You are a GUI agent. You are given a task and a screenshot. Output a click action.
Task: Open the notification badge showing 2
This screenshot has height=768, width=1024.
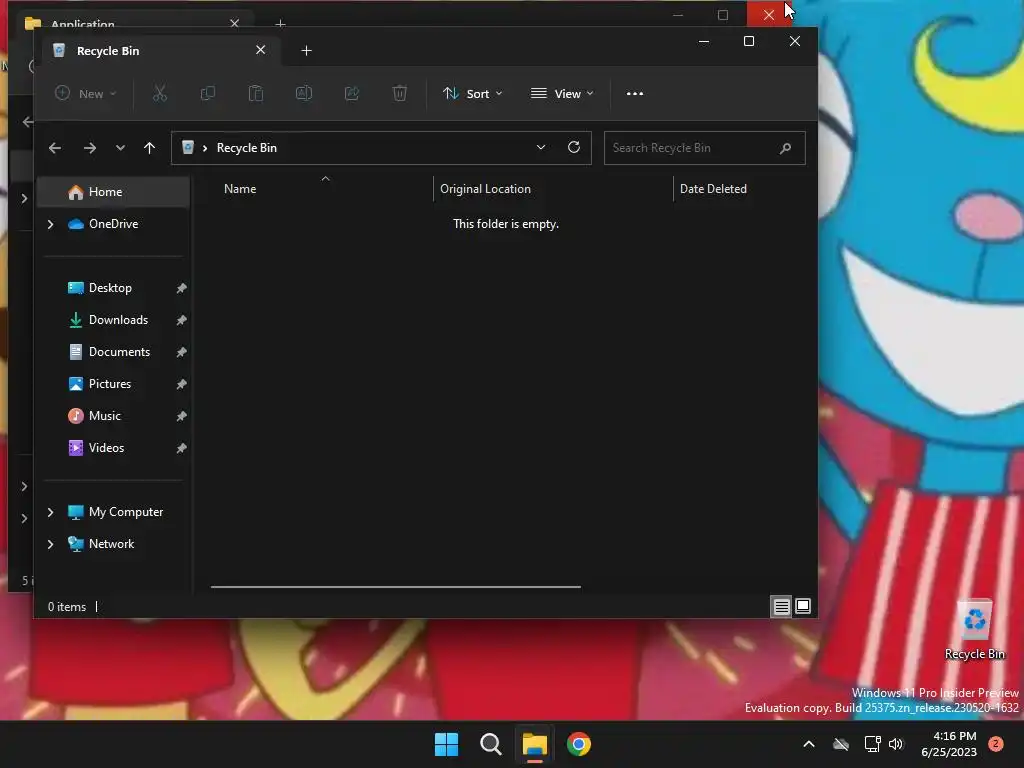[x=996, y=744]
